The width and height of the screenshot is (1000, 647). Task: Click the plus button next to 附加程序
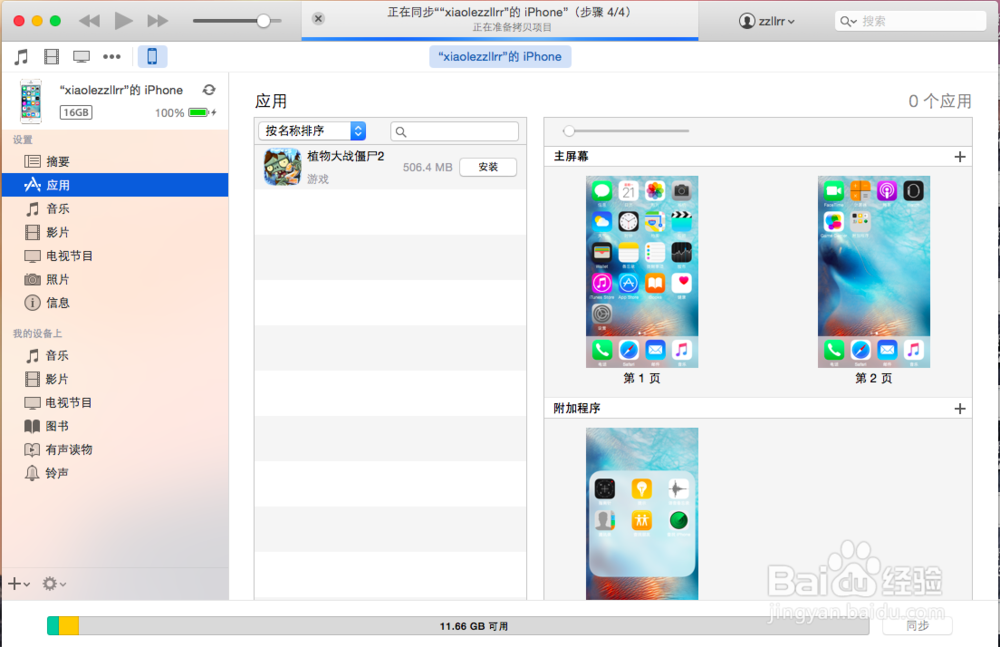(960, 407)
